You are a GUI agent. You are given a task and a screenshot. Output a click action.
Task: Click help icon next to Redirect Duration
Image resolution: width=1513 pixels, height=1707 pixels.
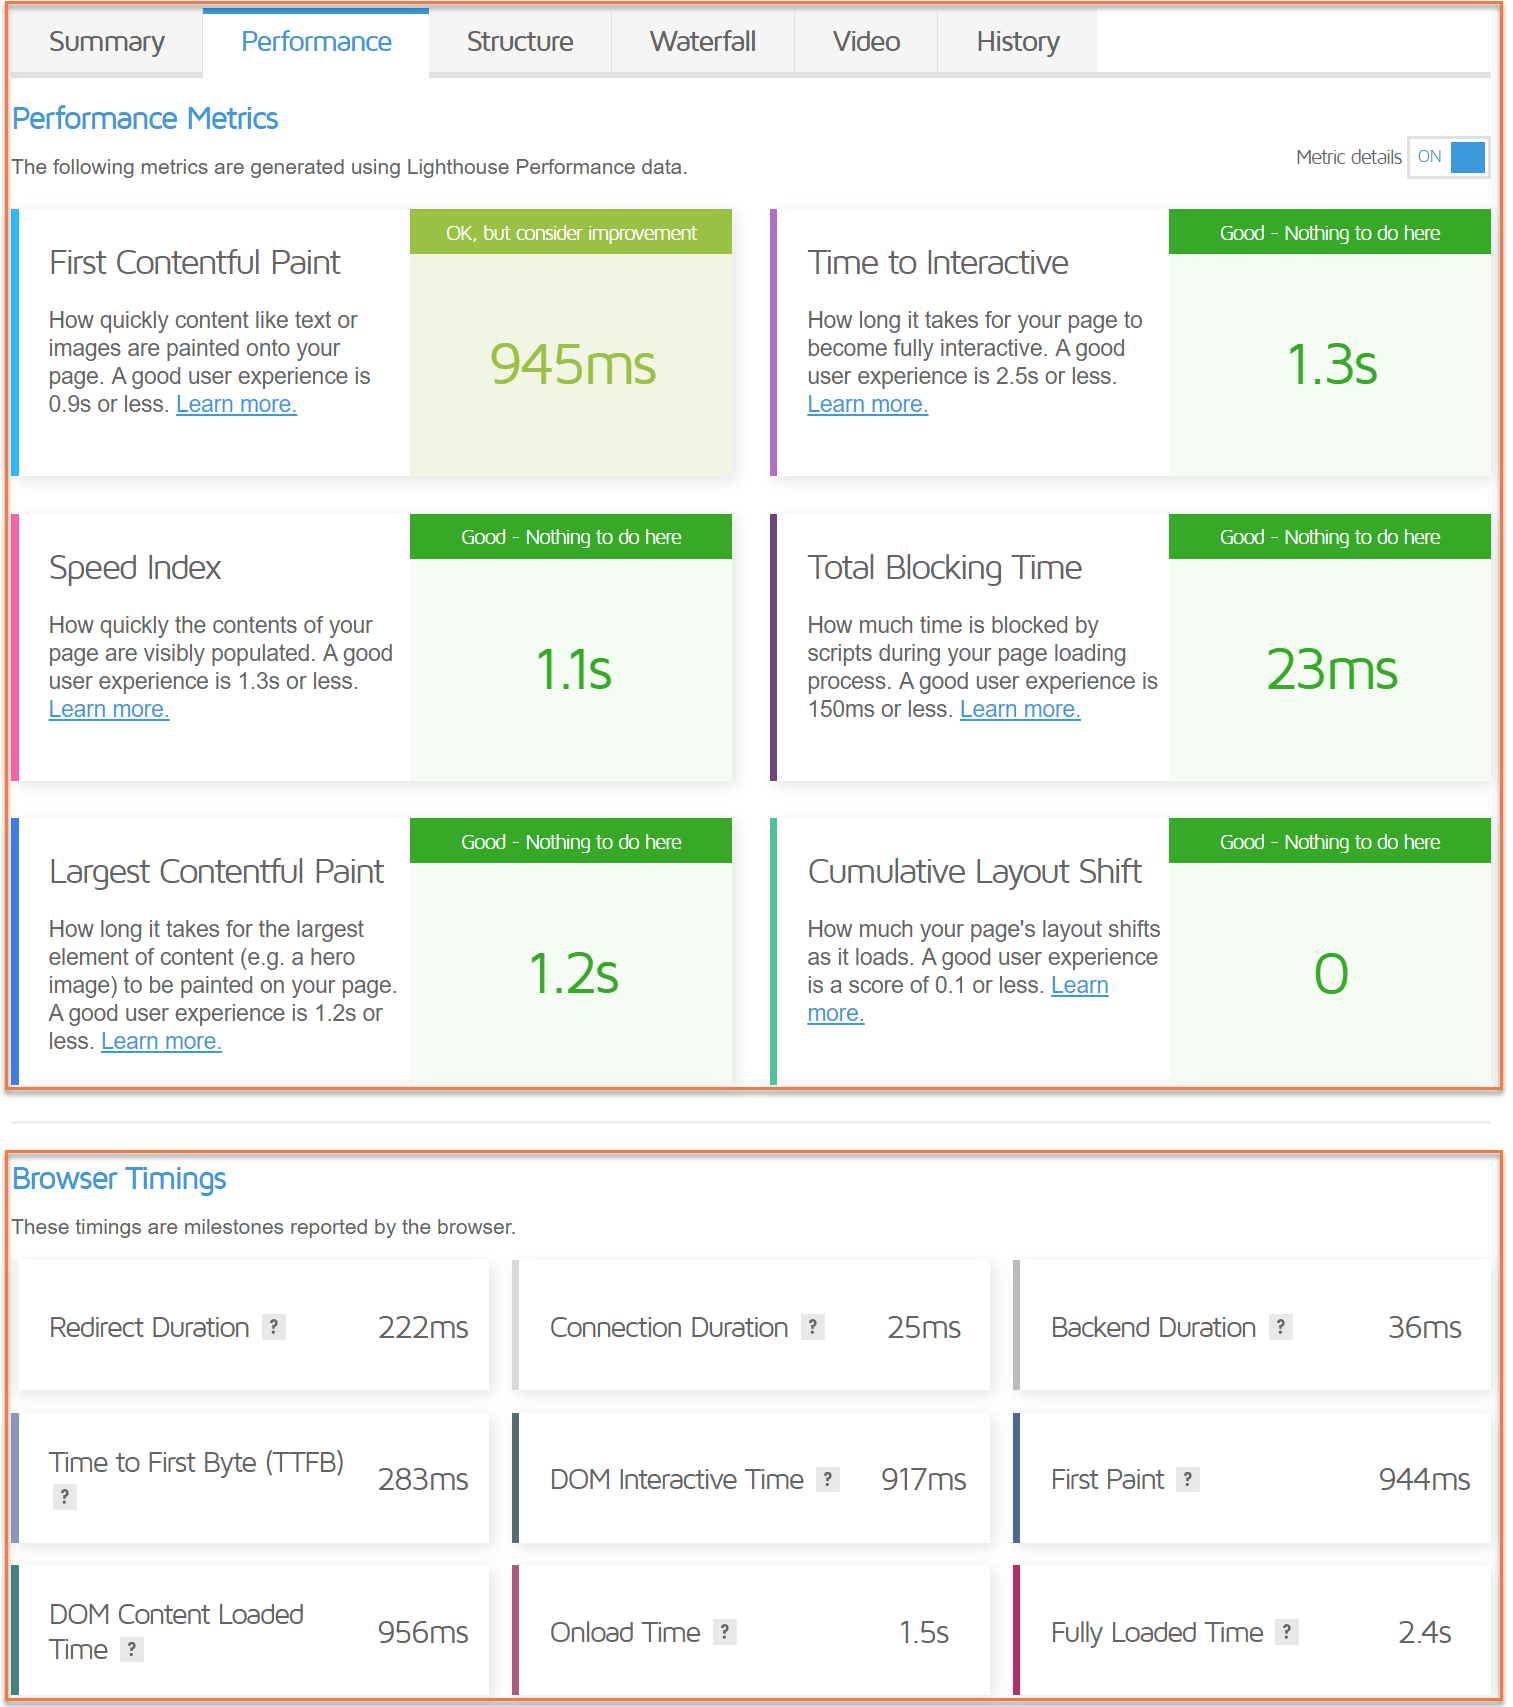(x=274, y=1327)
